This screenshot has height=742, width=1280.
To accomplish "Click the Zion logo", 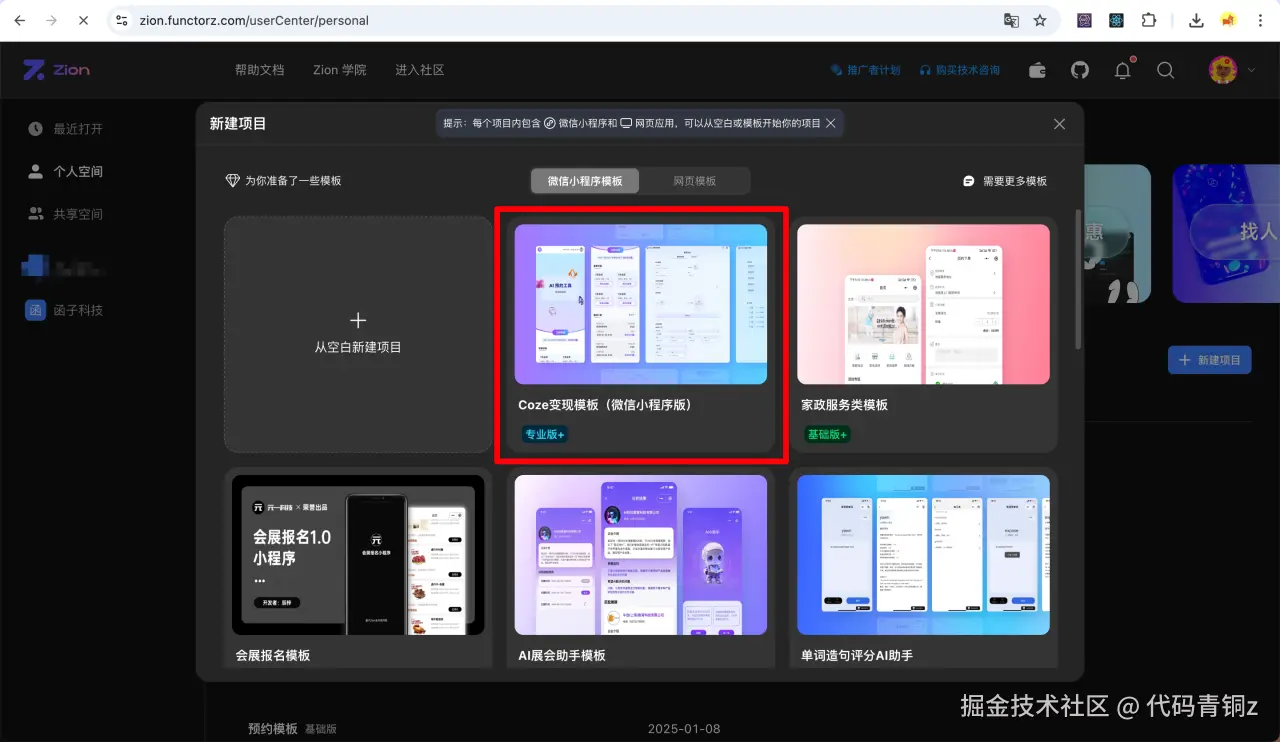I will point(57,70).
